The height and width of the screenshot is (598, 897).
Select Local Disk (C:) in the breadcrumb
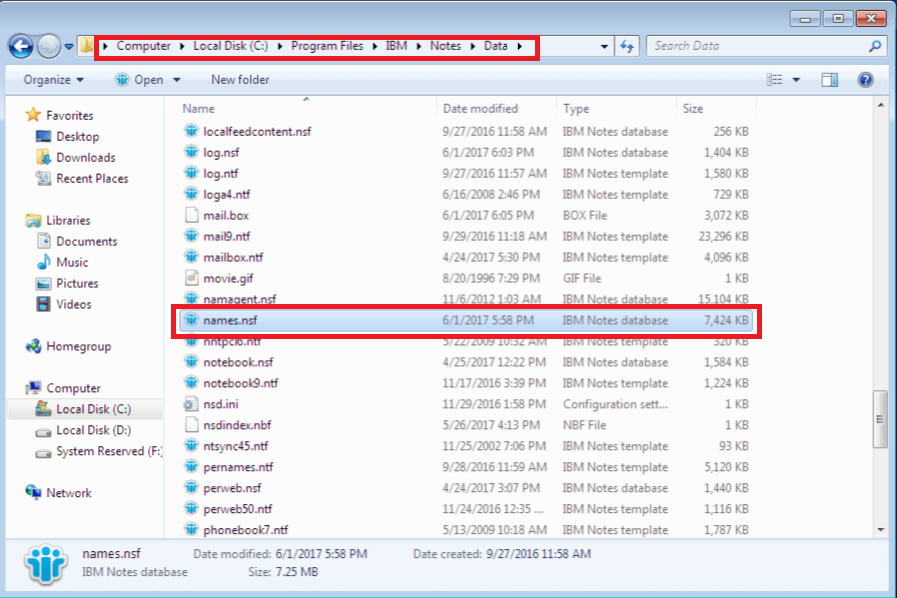pyautogui.click(x=231, y=46)
